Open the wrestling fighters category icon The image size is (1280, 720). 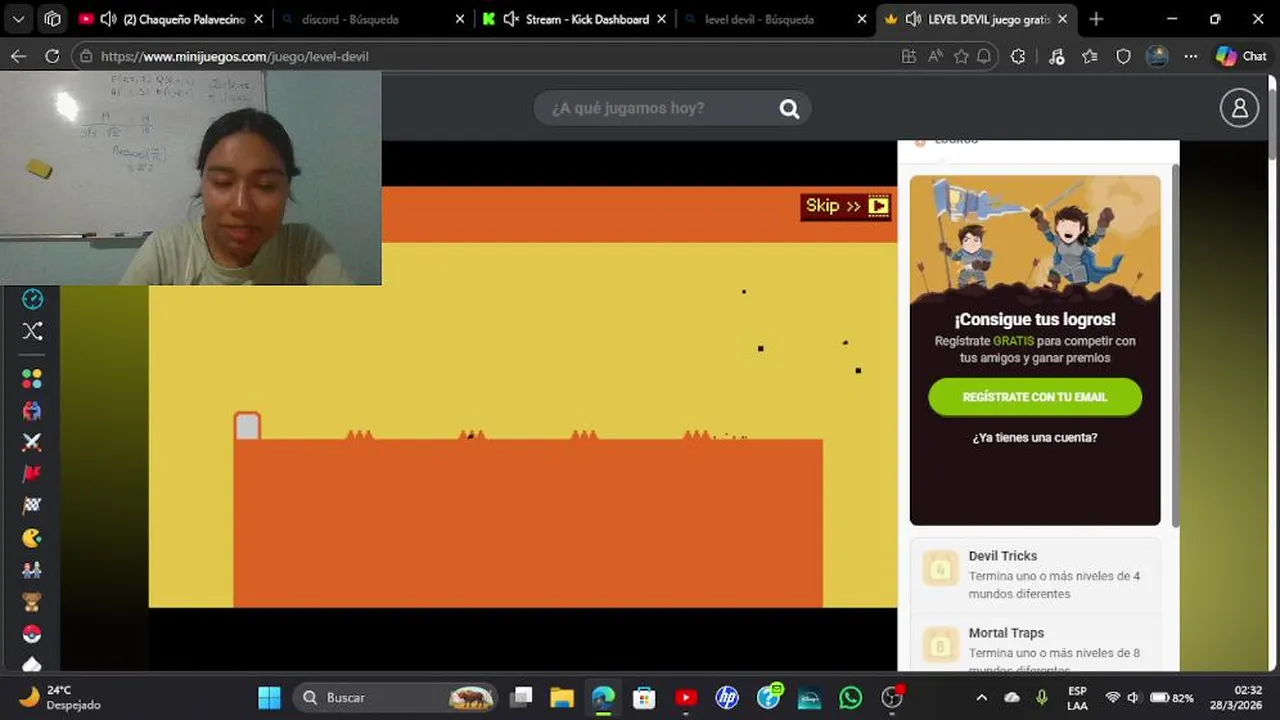pyautogui.click(x=32, y=410)
